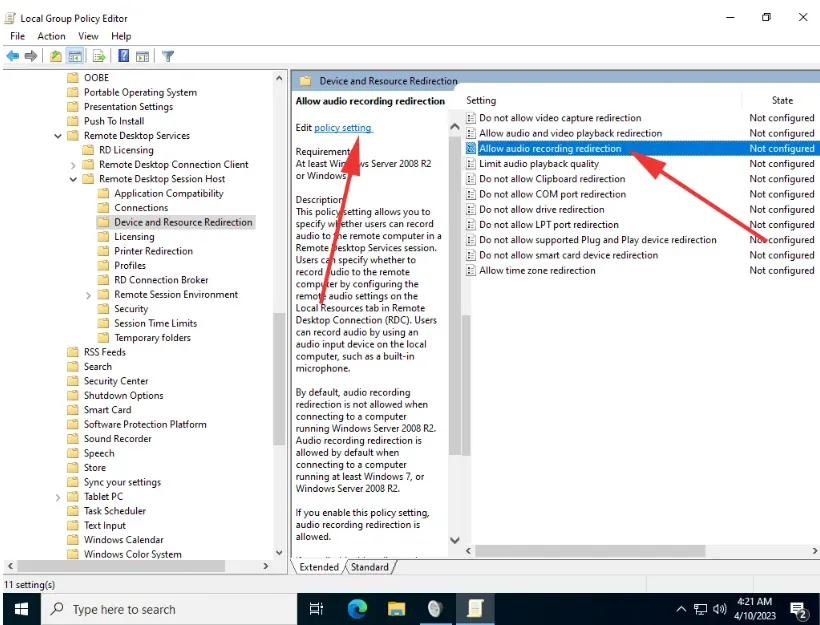Show hidden tray icons chevron
820x625 pixels.
(x=681, y=609)
